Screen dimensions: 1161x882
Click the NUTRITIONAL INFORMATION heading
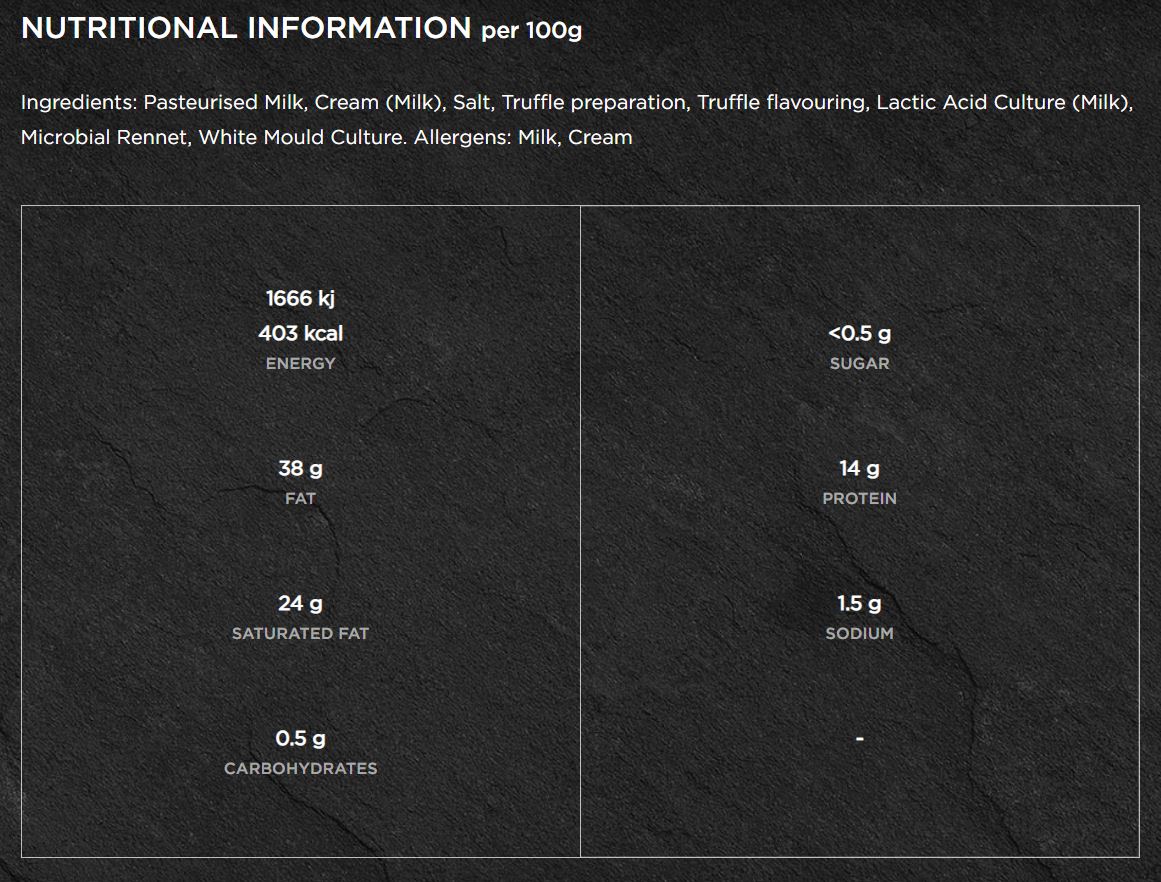tap(245, 29)
